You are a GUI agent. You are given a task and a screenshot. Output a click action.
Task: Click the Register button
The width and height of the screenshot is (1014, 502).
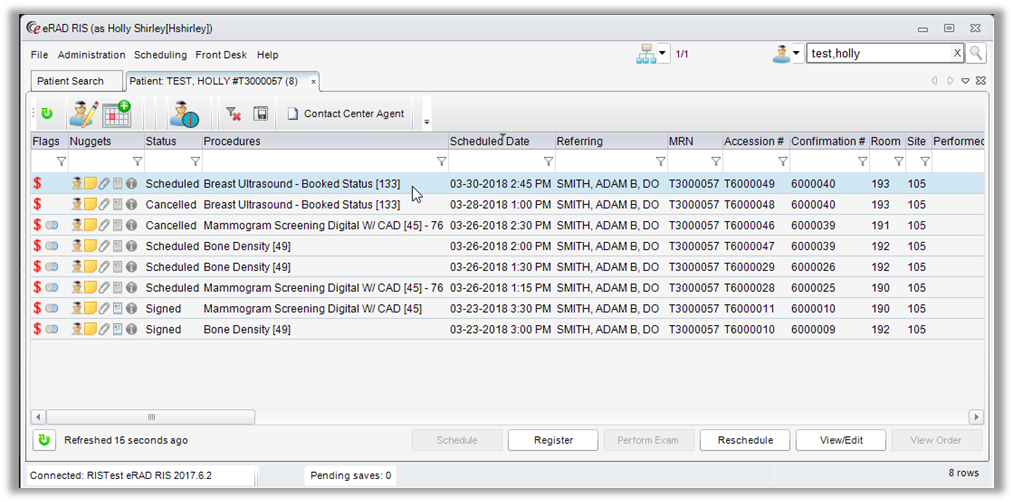[x=553, y=441]
